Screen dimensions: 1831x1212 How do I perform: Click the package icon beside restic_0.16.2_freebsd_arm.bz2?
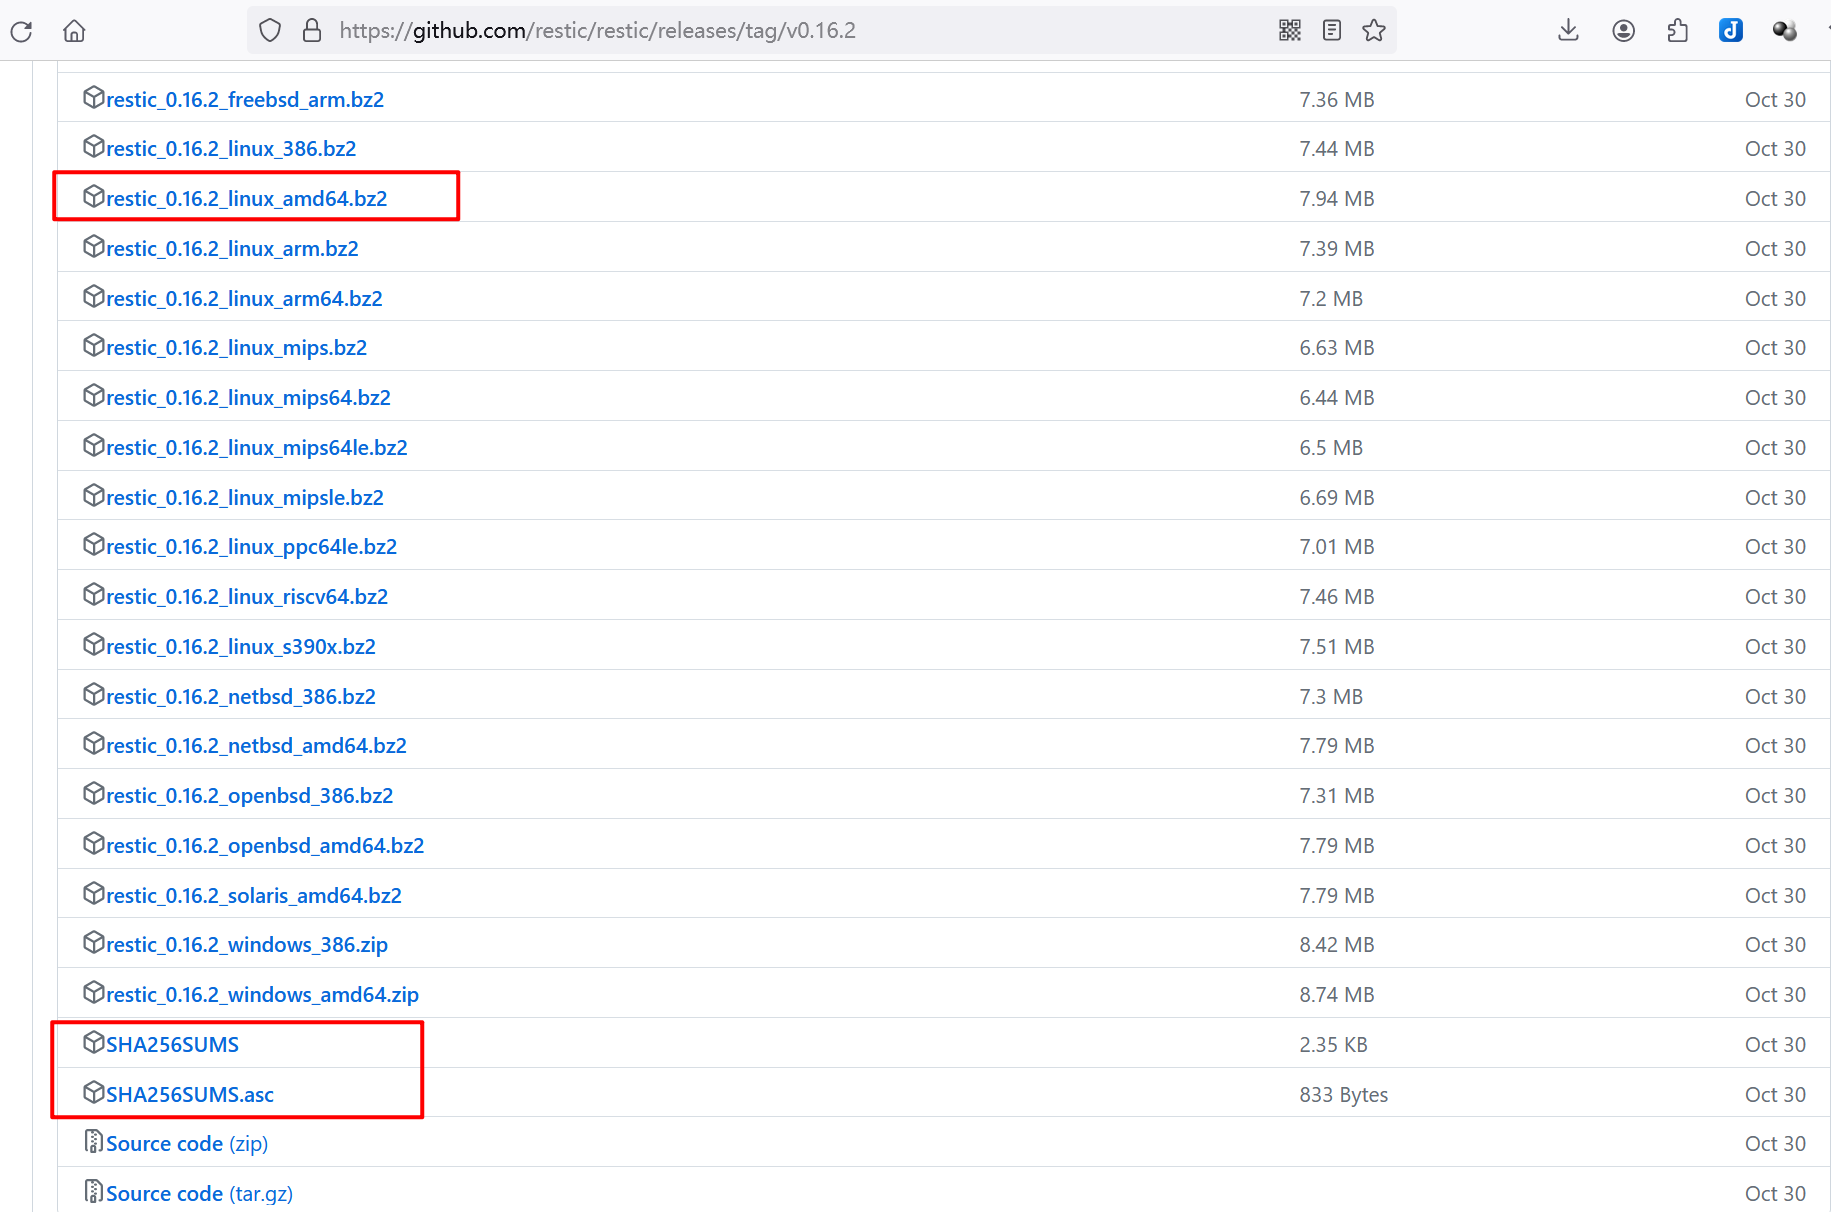click(94, 98)
